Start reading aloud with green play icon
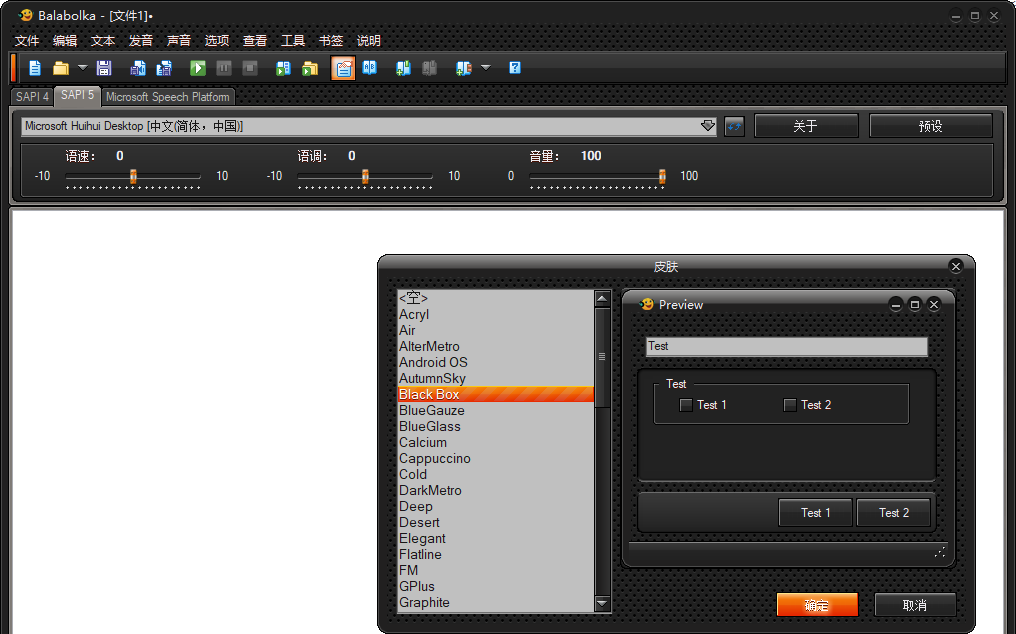This screenshot has height=634, width=1016. (198, 67)
